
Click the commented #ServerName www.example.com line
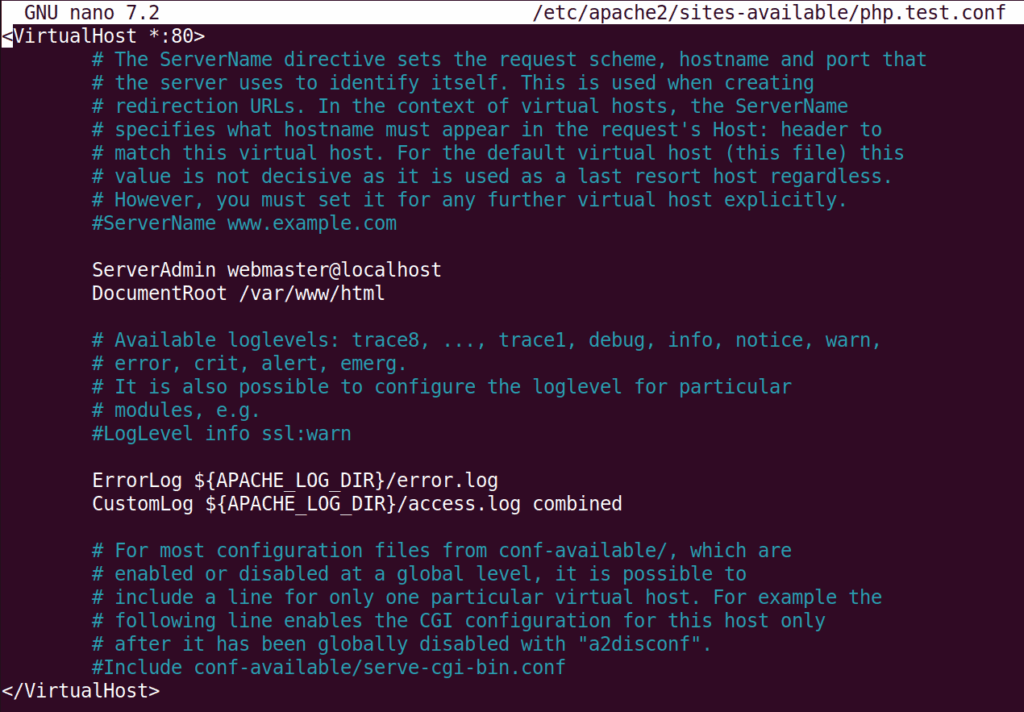click(244, 223)
